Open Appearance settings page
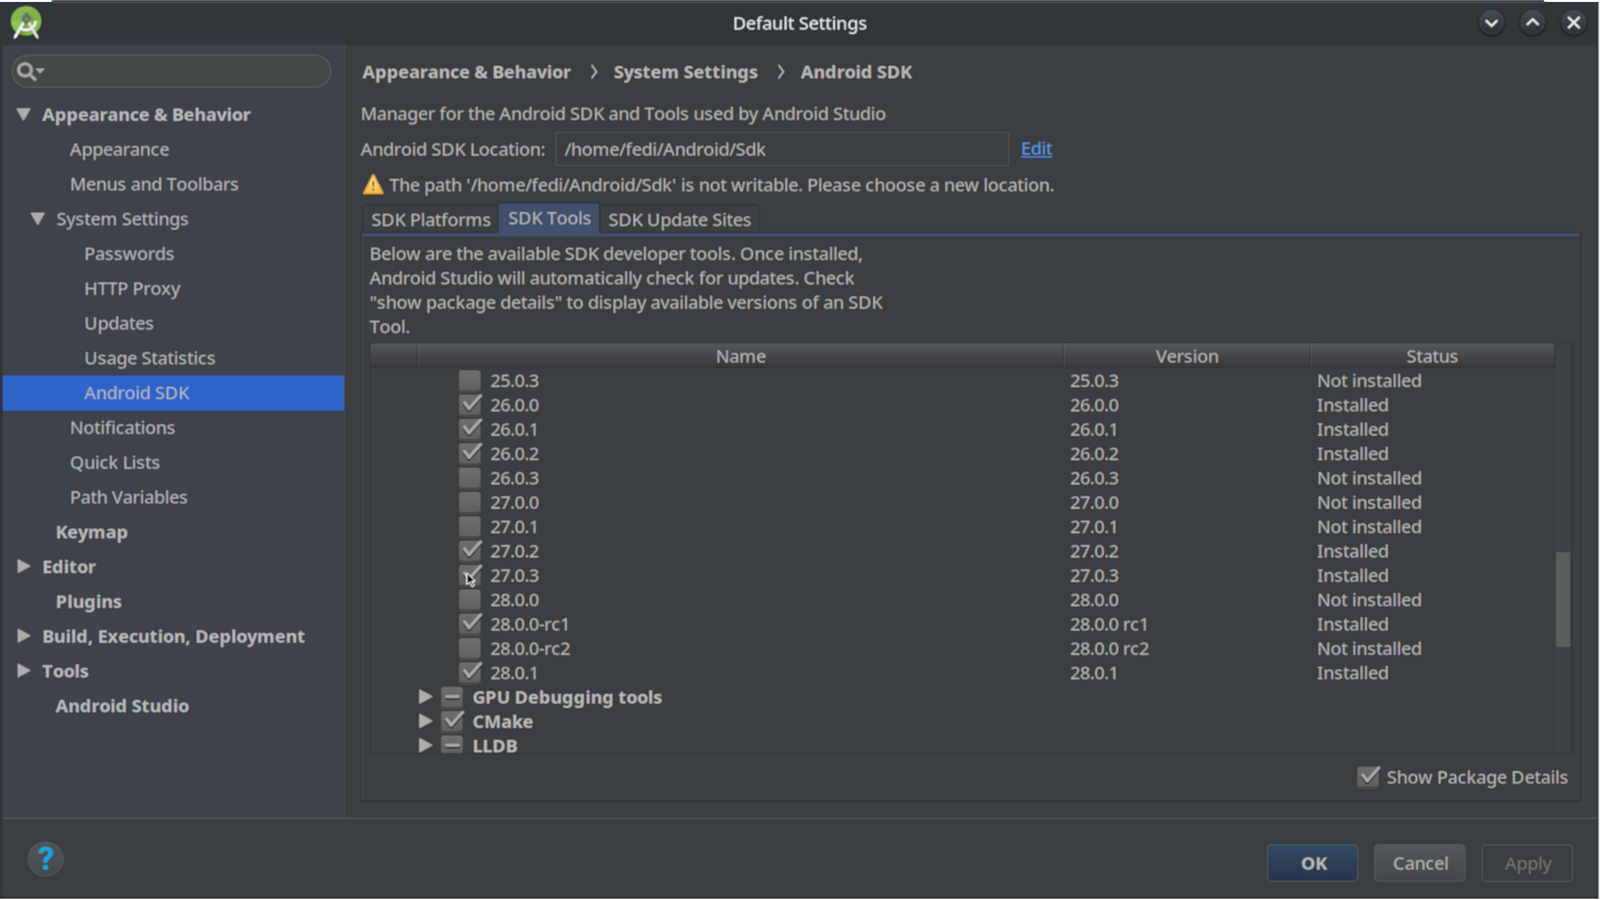Viewport: 1600px width, 900px height. pos(119,150)
